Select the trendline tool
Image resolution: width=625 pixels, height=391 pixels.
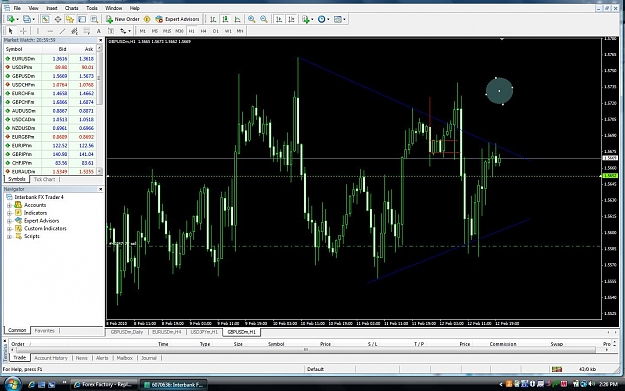click(x=62, y=31)
